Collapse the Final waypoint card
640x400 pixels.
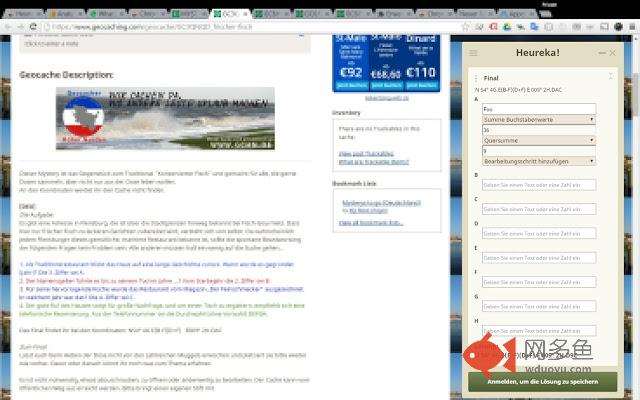coord(611,77)
